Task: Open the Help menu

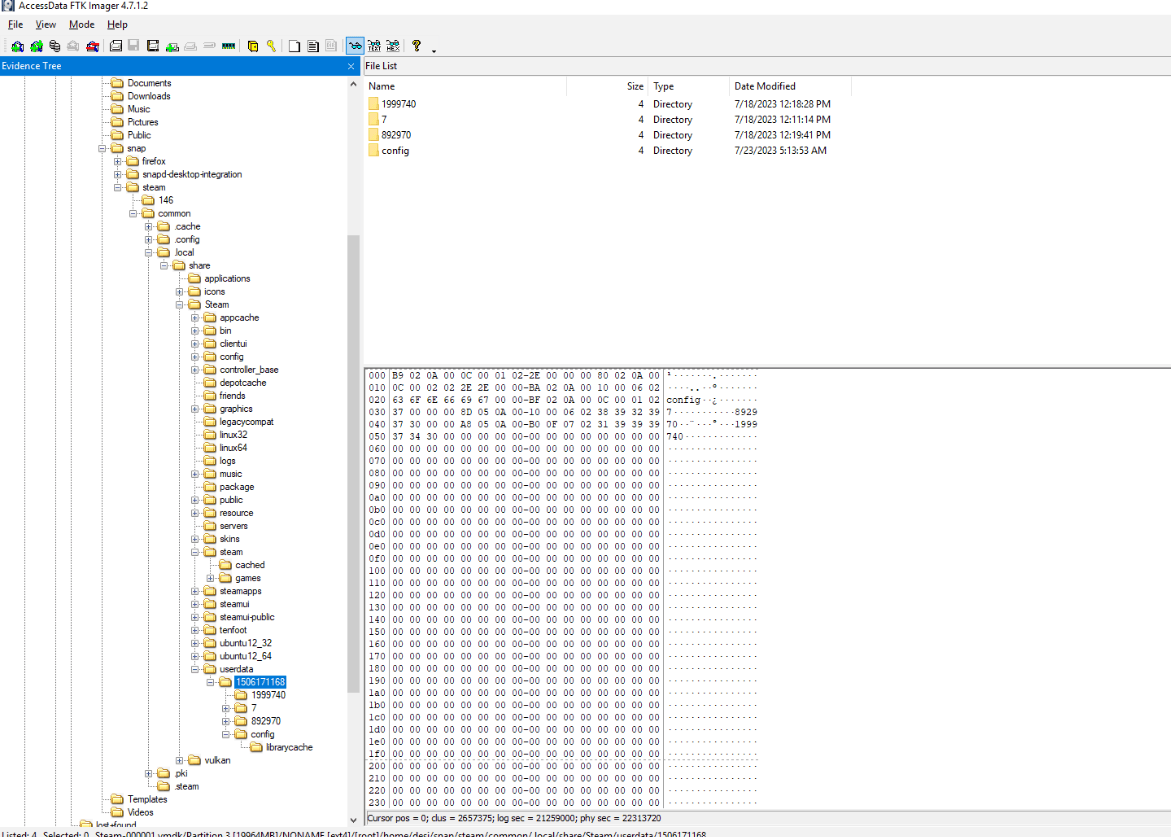Action: click(117, 25)
